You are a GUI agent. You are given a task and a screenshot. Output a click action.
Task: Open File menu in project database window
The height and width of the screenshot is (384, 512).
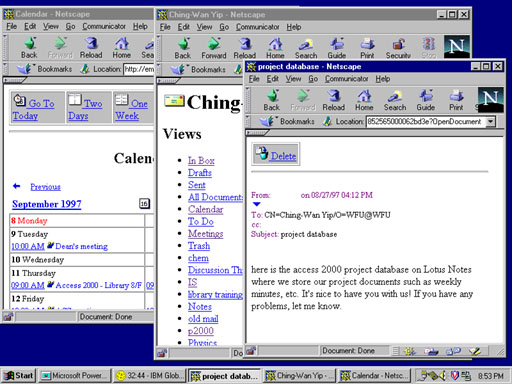(254, 79)
